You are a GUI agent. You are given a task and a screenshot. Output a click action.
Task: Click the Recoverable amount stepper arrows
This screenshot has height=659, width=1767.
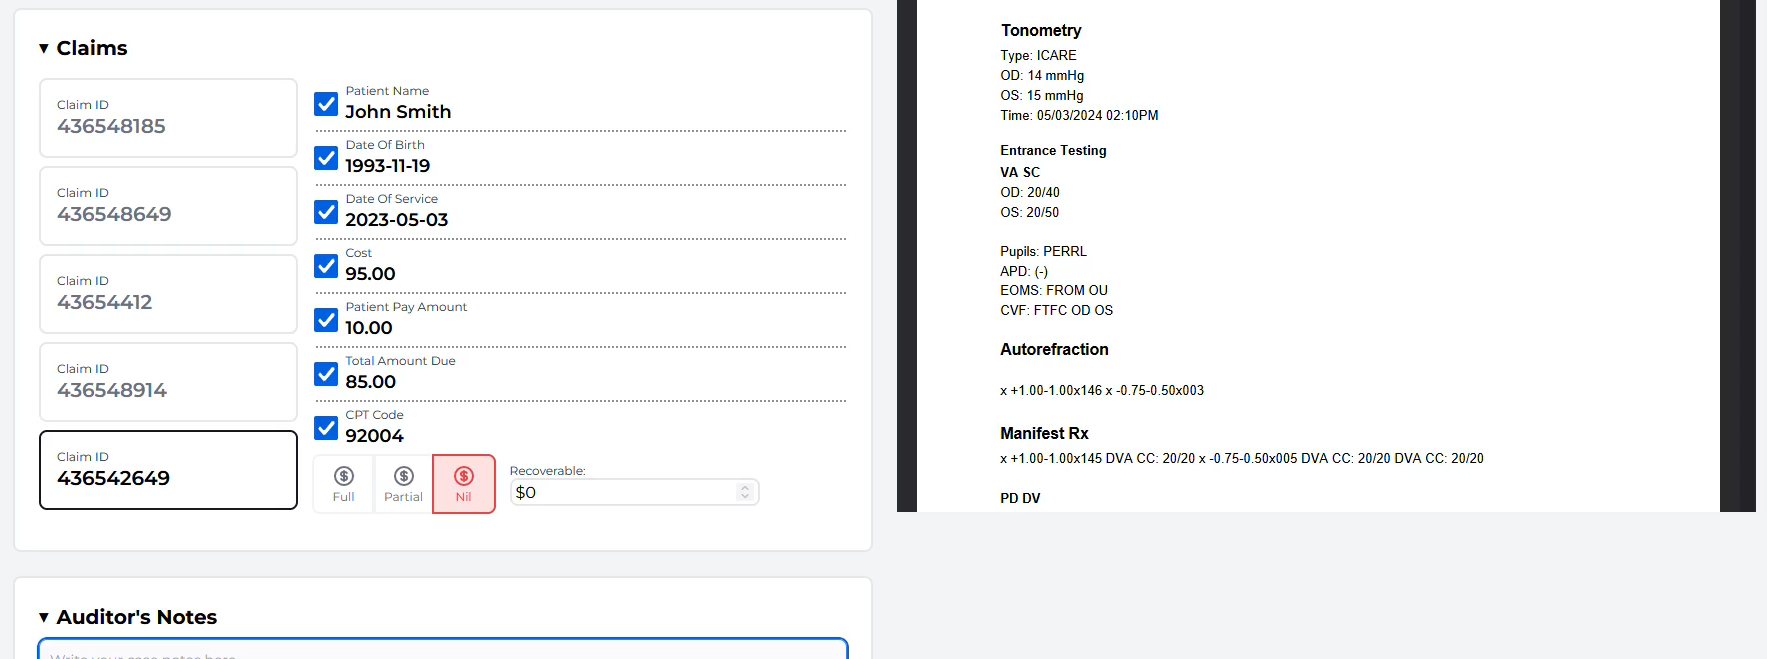pyautogui.click(x=745, y=492)
